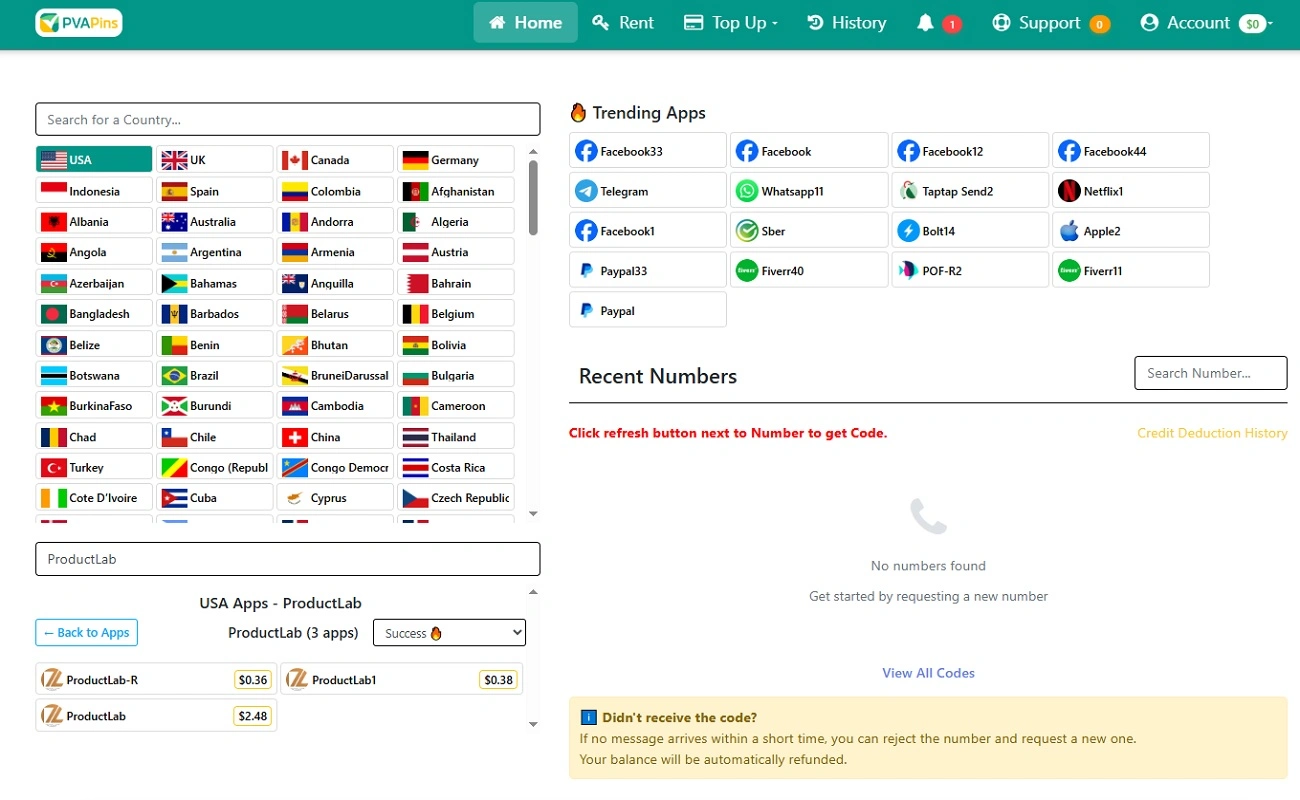Open Credit Deduction History link
The image size is (1300, 800).
pos(1212,433)
